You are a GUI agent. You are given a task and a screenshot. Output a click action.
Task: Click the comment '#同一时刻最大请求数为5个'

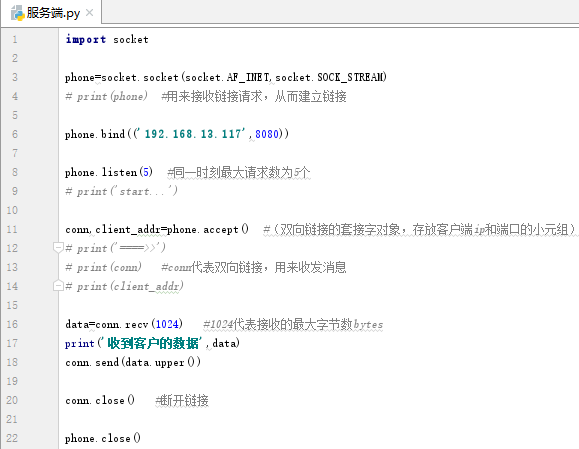(239, 172)
